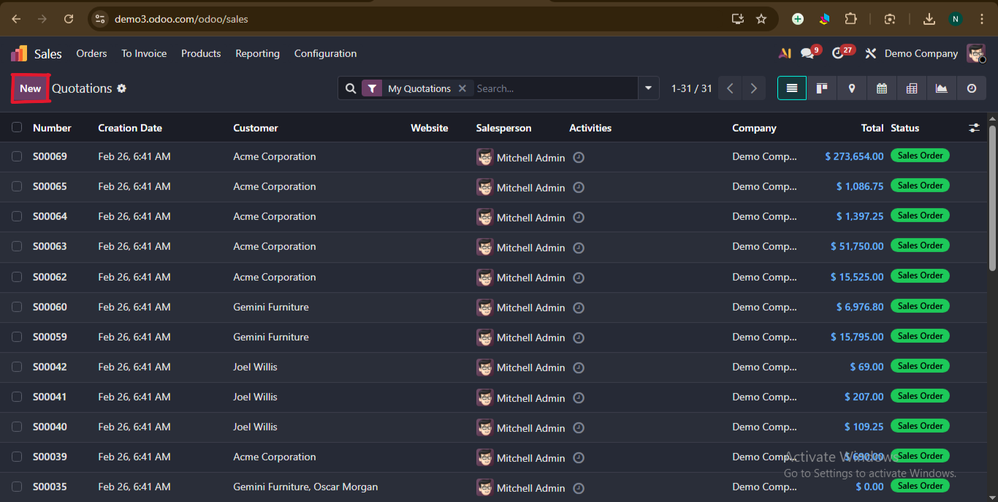The height and width of the screenshot is (502, 998).
Task: Open Chrome extensions puzzle icon
Action: 850,19
